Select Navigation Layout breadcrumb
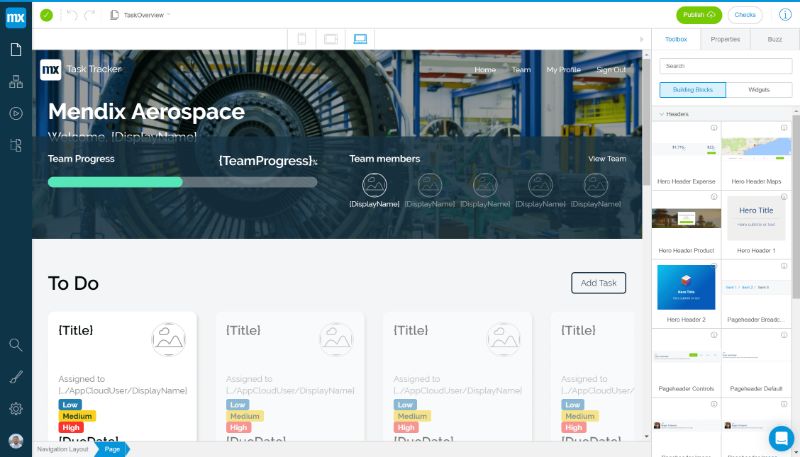This screenshot has height=457, width=800. pyautogui.click(x=63, y=449)
